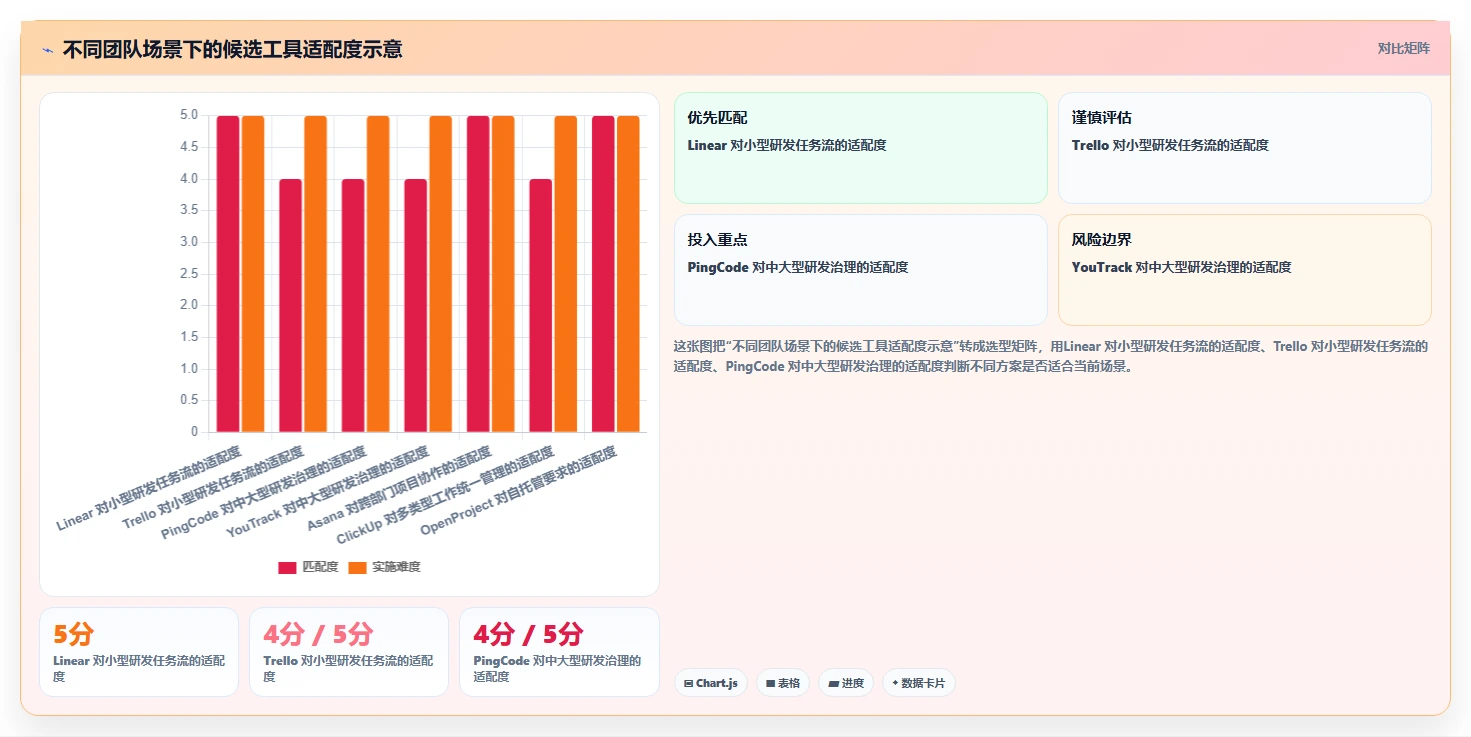The height and width of the screenshot is (737, 1471).
Task: Click the PingCode 4分 / 5分 stat card
Action: pos(559,652)
